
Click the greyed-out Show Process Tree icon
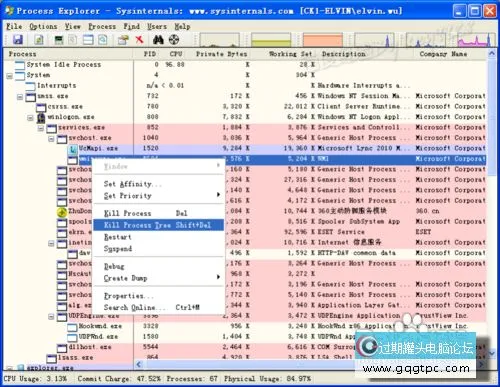(73, 40)
